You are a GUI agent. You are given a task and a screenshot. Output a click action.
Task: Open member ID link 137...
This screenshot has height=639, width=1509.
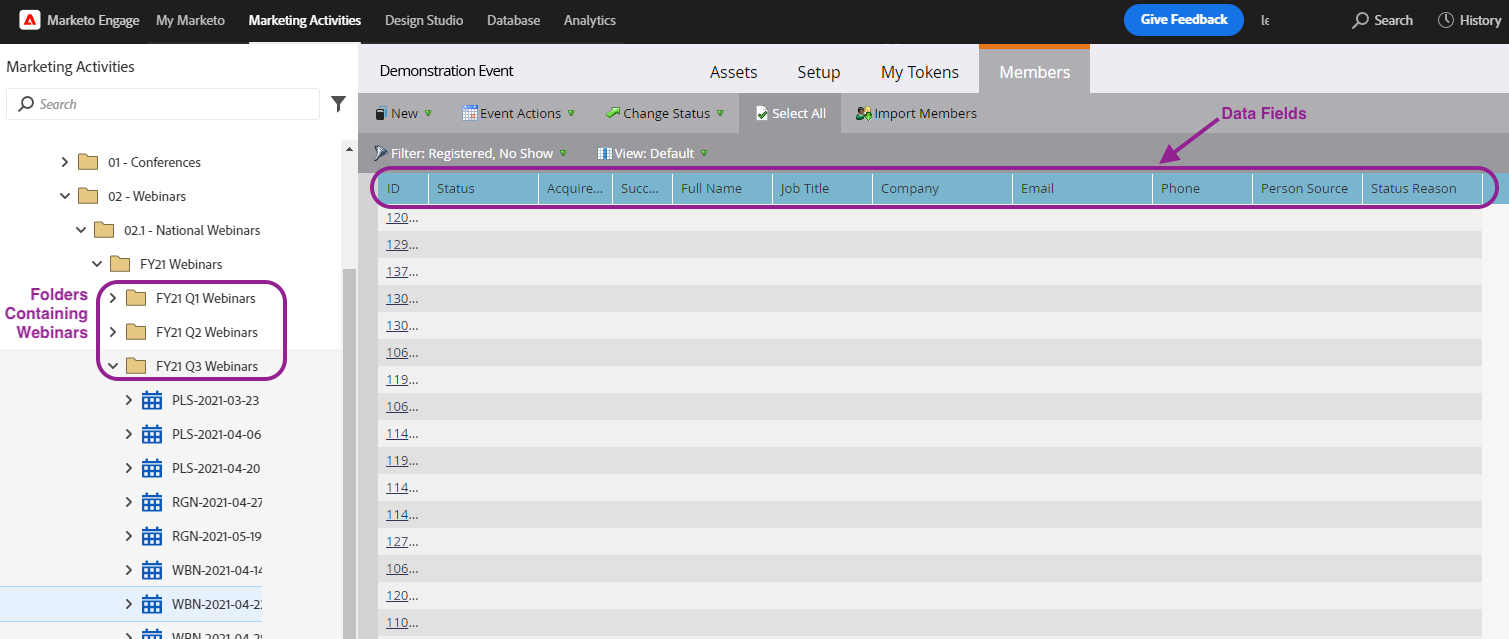pyautogui.click(x=402, y=272)
